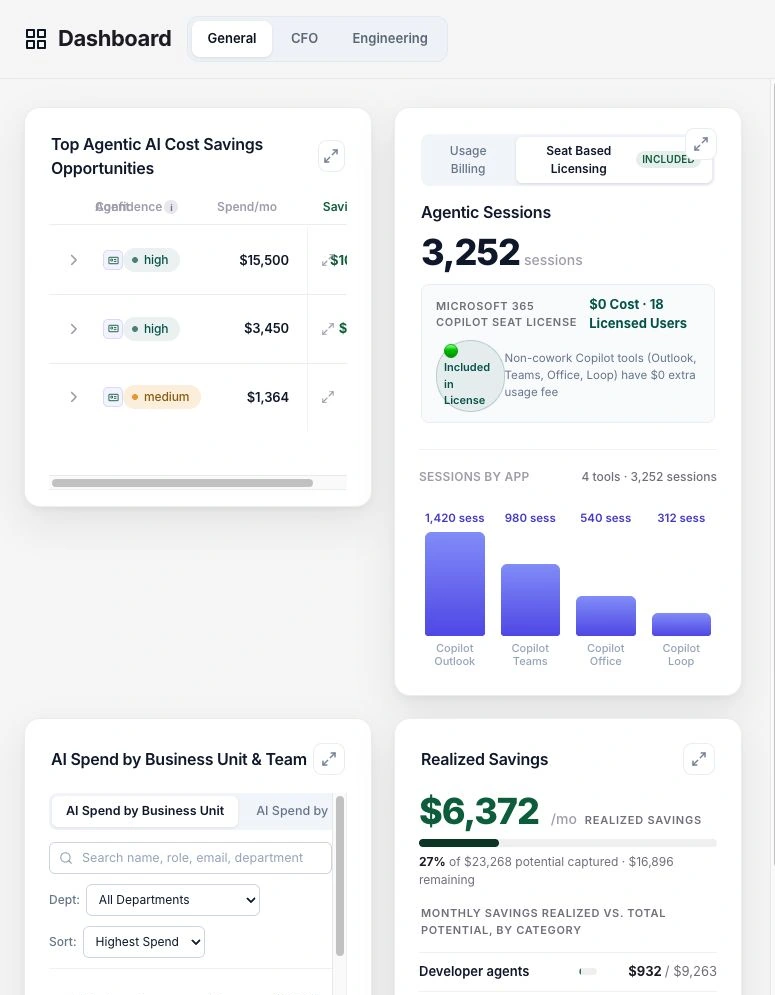Click the Copilot Office bar in chart

[x=606, y=616]
